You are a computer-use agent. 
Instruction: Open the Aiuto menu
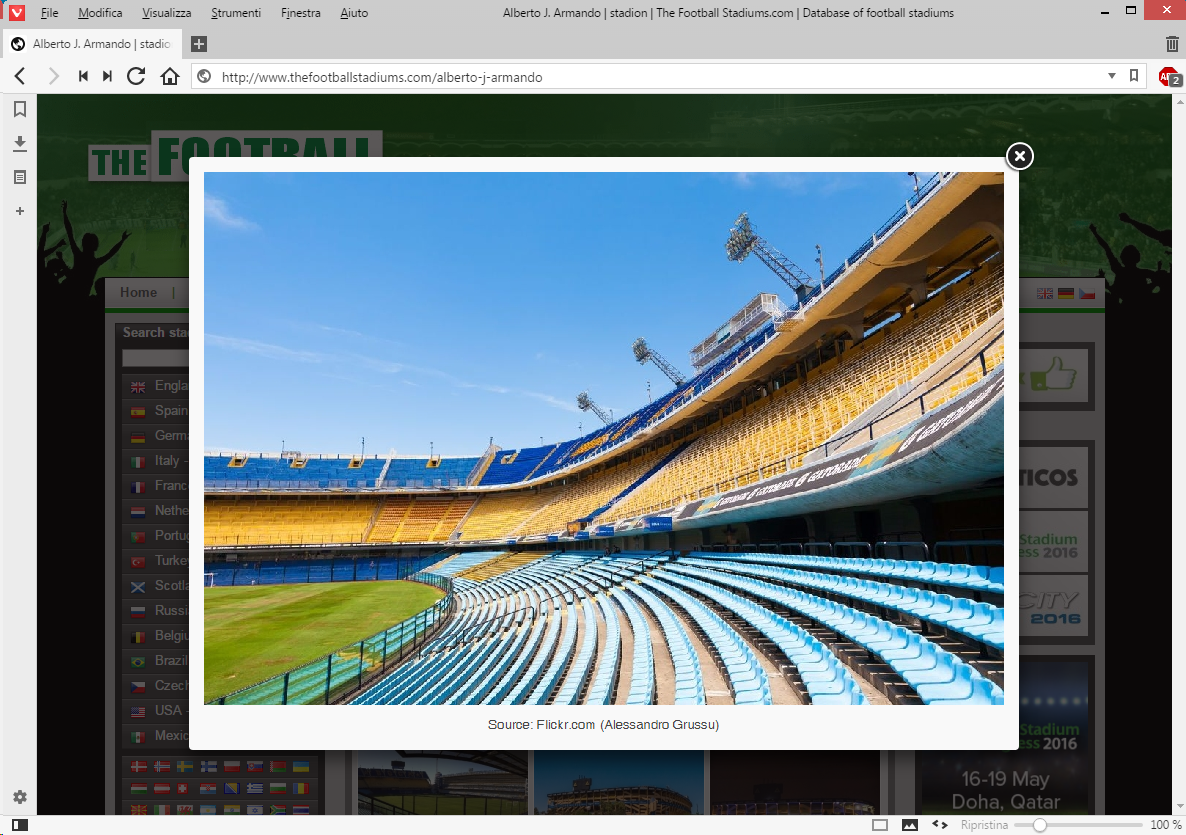coord(354,13)
